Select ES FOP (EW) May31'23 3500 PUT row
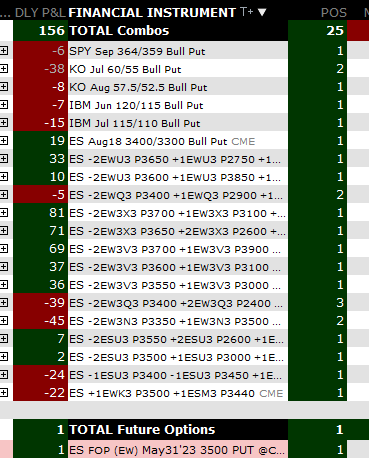 pyautogui.click(x=178, y=450)
